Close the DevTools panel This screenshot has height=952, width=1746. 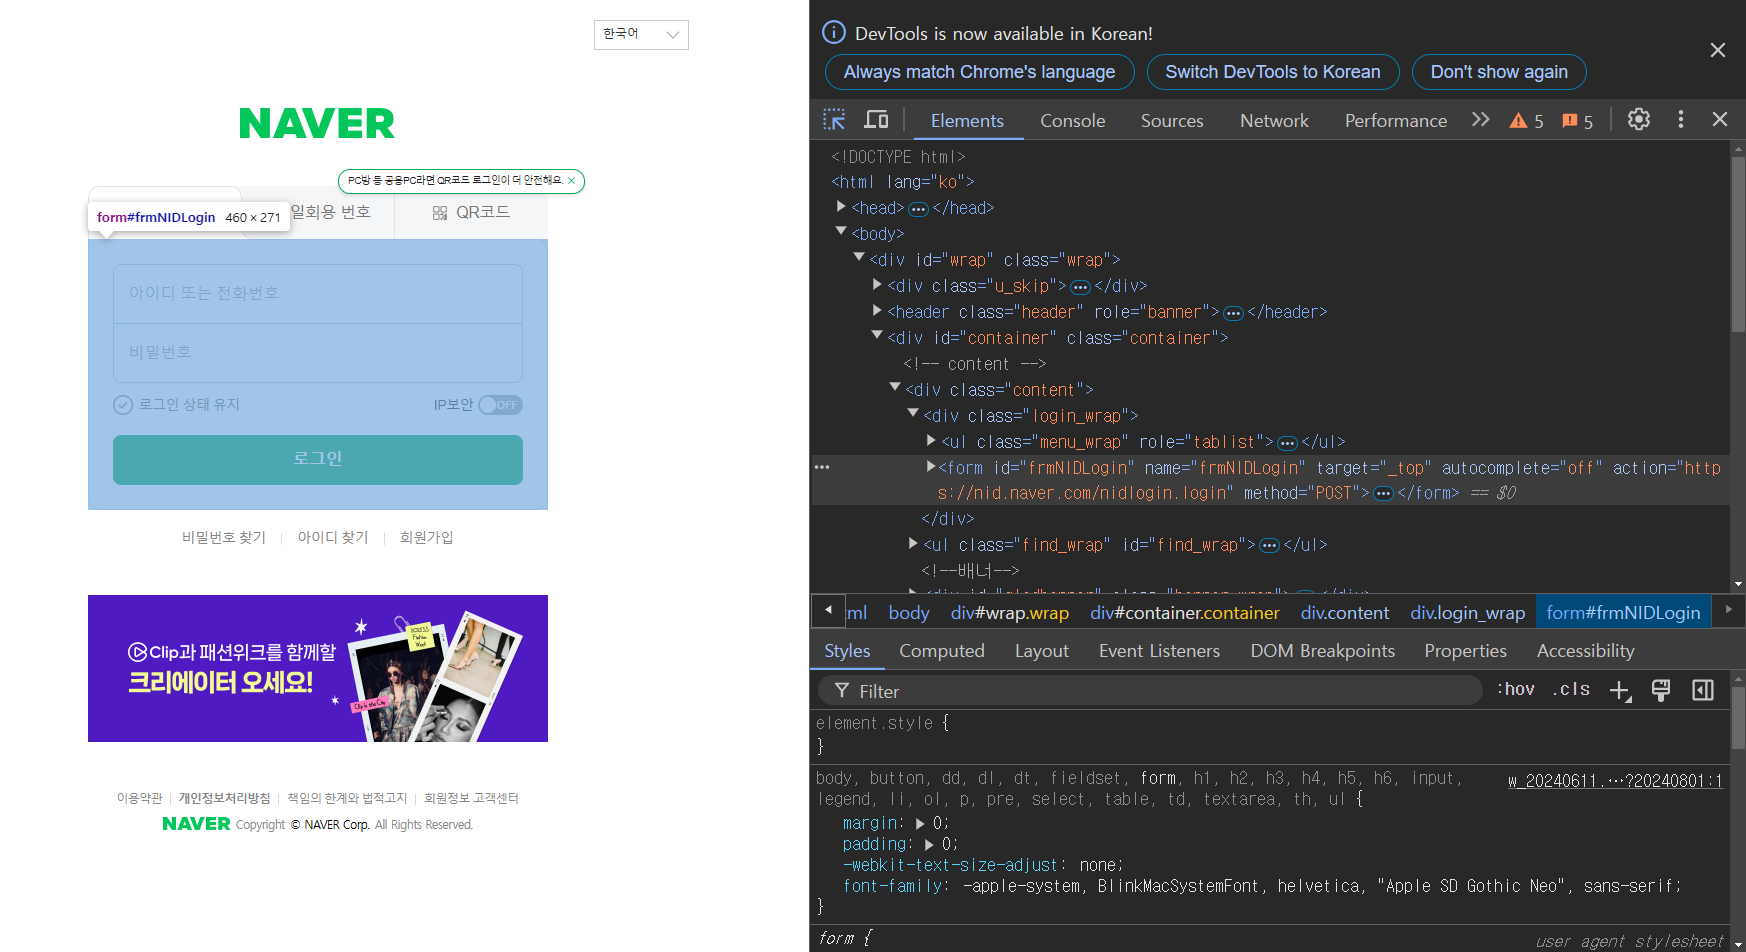[1720, 119]
